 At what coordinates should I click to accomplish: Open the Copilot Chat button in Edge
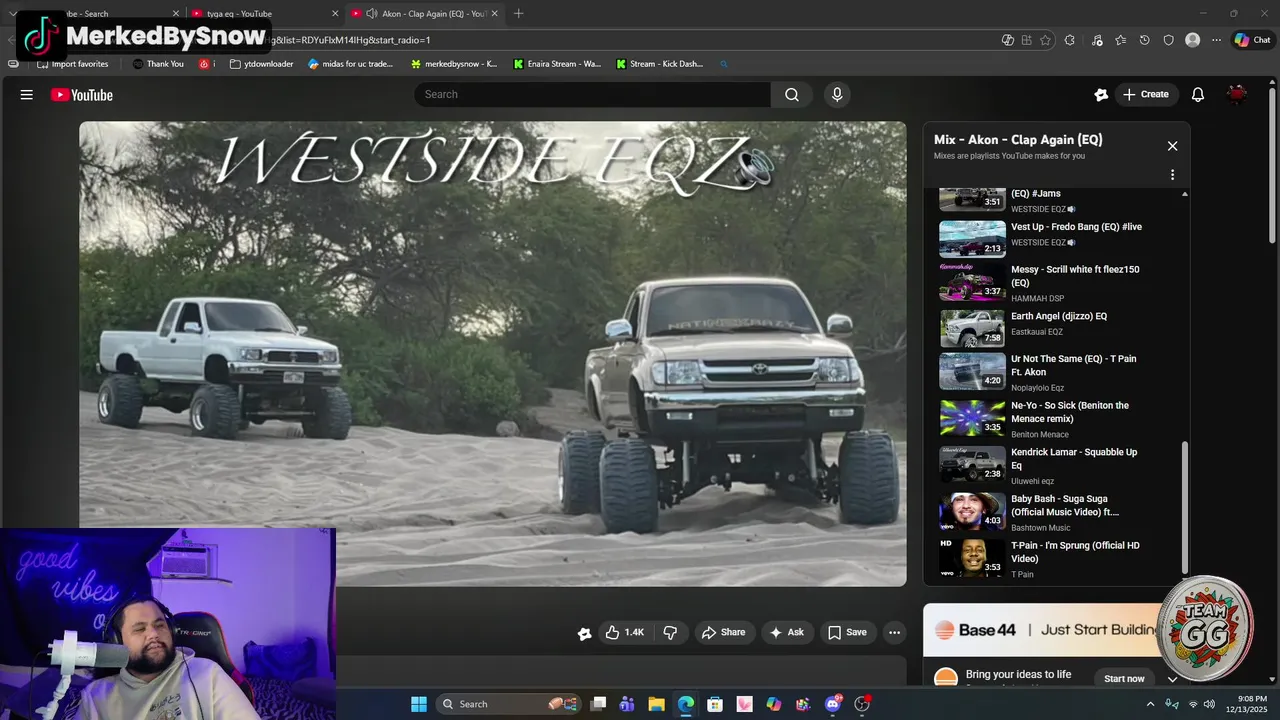[1252, 40]
